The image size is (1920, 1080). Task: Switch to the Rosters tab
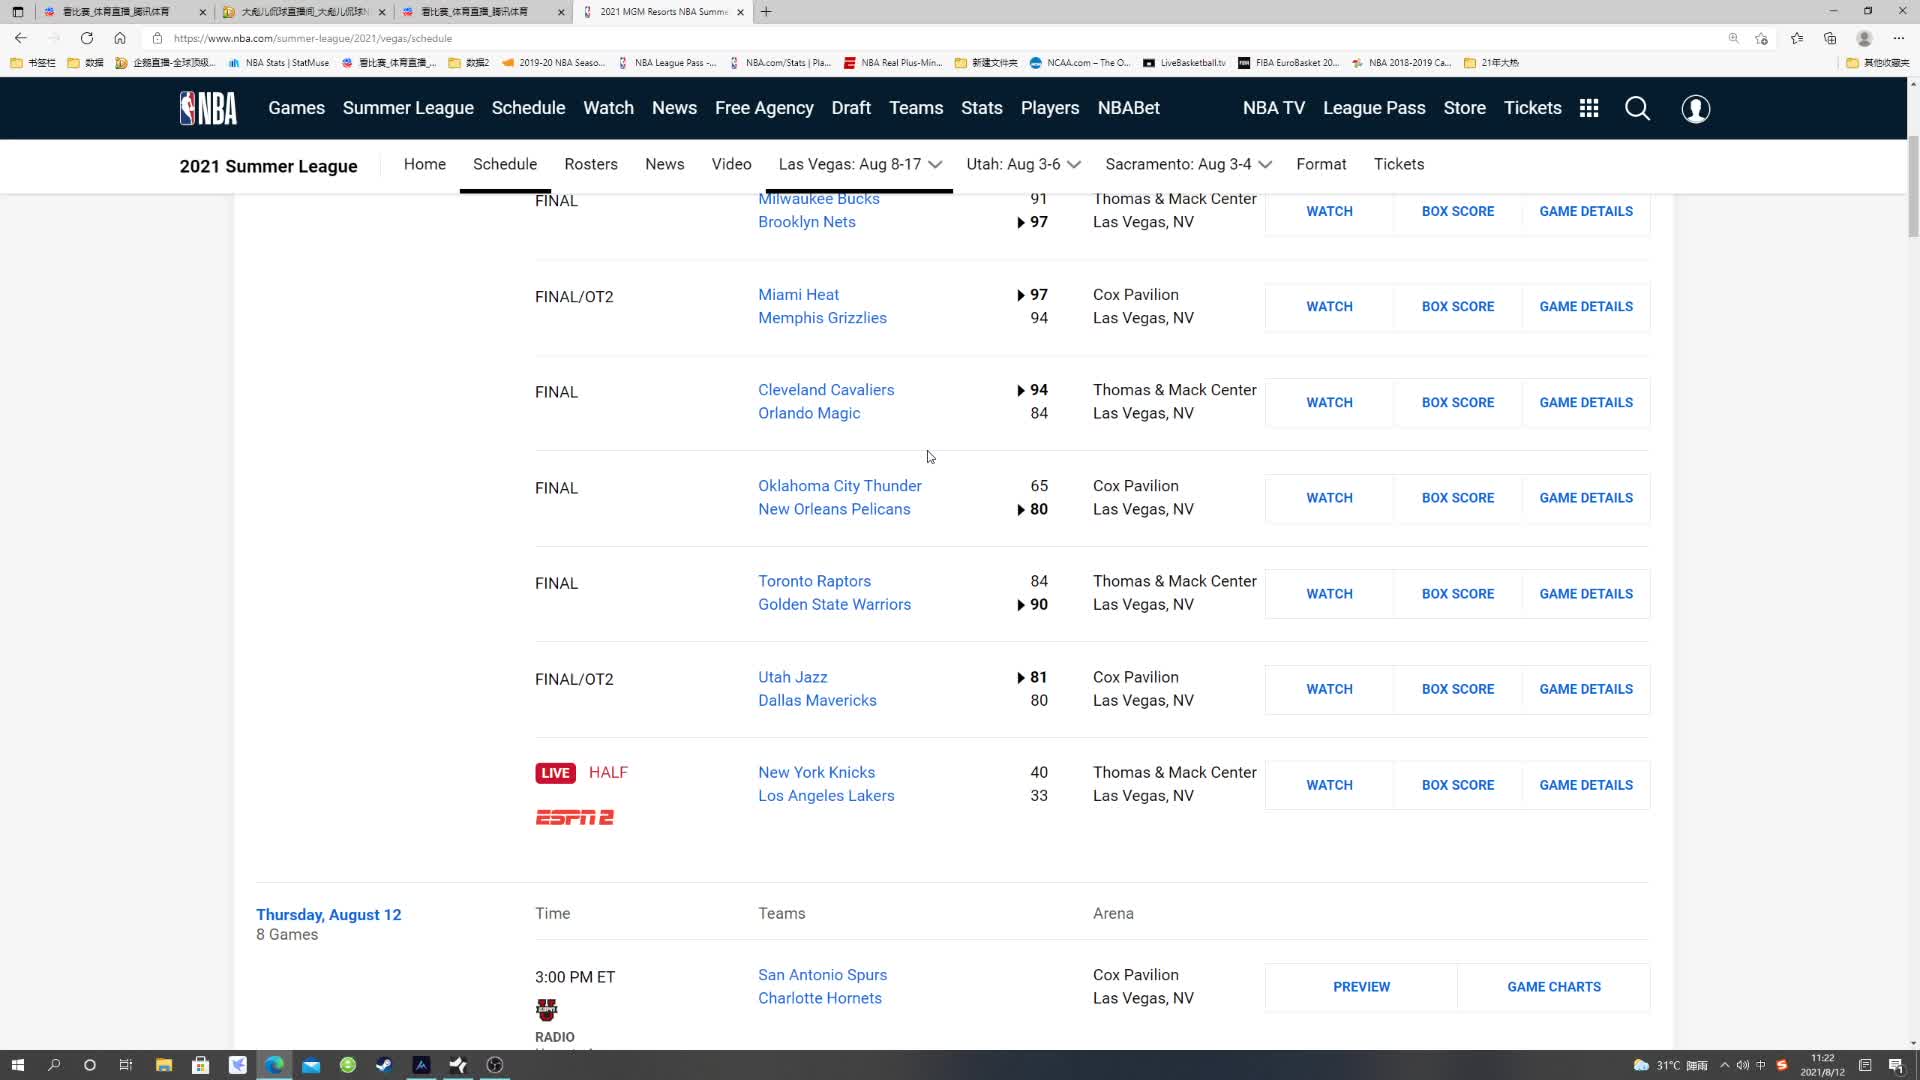coord(591,164)
